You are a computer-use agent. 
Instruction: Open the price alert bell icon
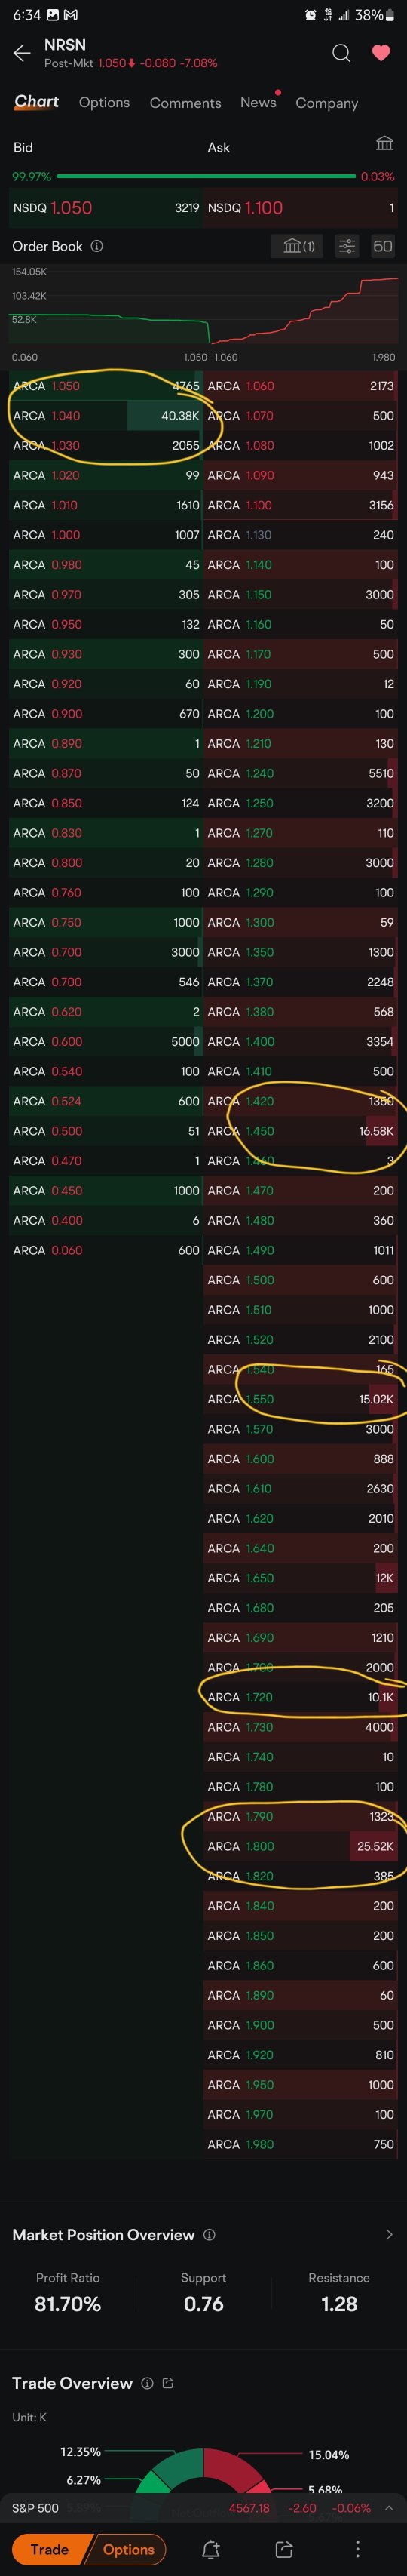point(210,2549)
